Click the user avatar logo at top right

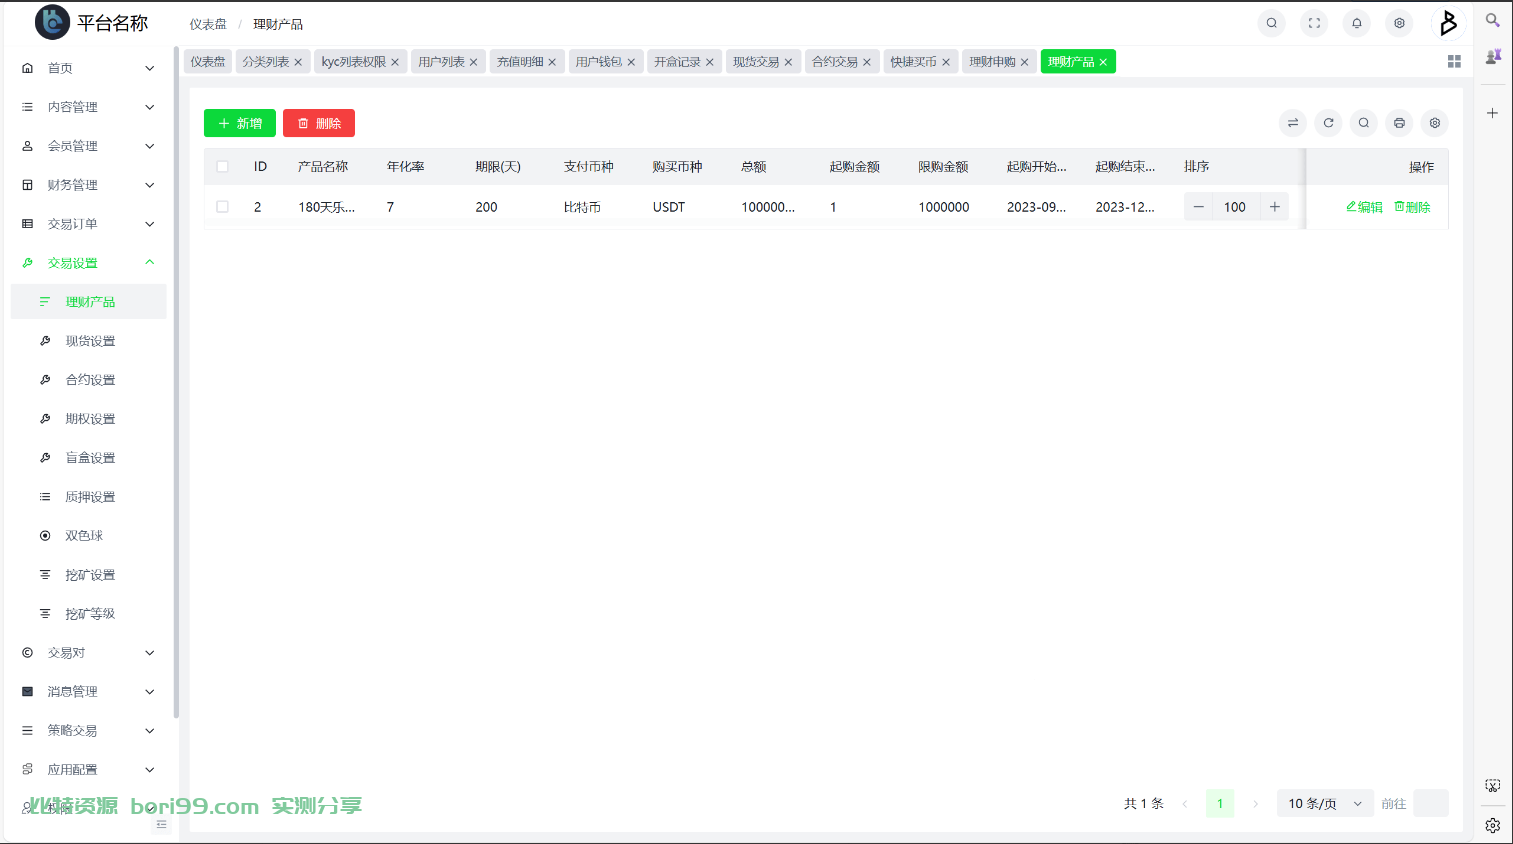1448,23
